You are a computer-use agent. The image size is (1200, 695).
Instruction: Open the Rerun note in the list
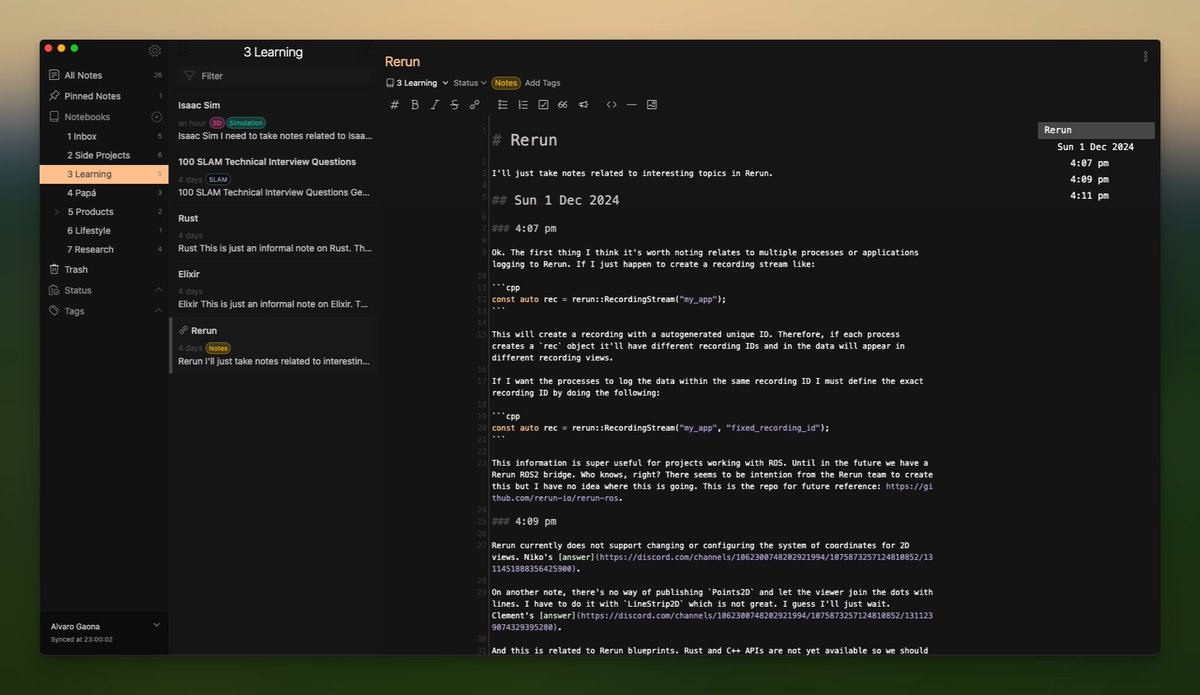point(274,346)
